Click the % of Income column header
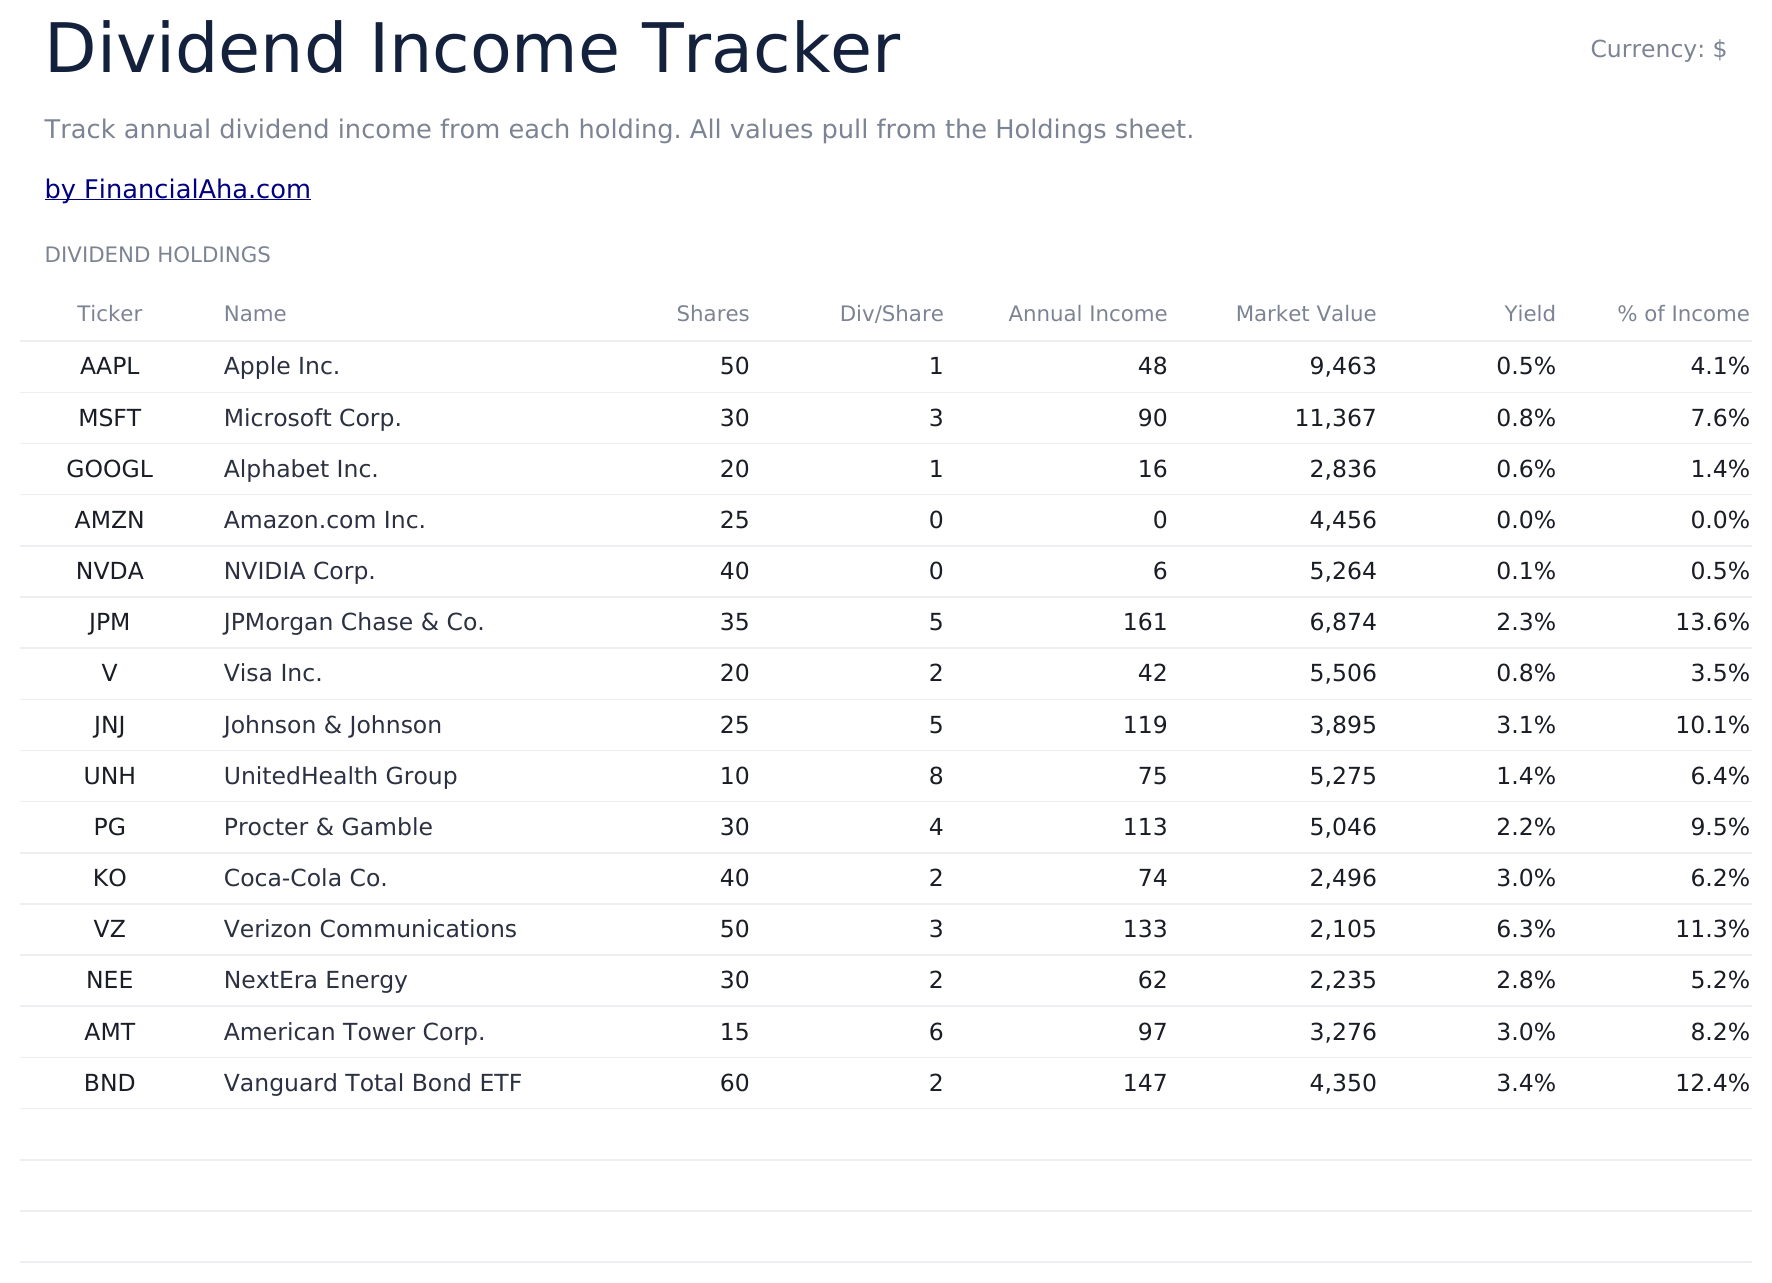Image resolution: width=1772 pixels, height=1283 pixels. pyautogui.click(x=1683, y=314)
